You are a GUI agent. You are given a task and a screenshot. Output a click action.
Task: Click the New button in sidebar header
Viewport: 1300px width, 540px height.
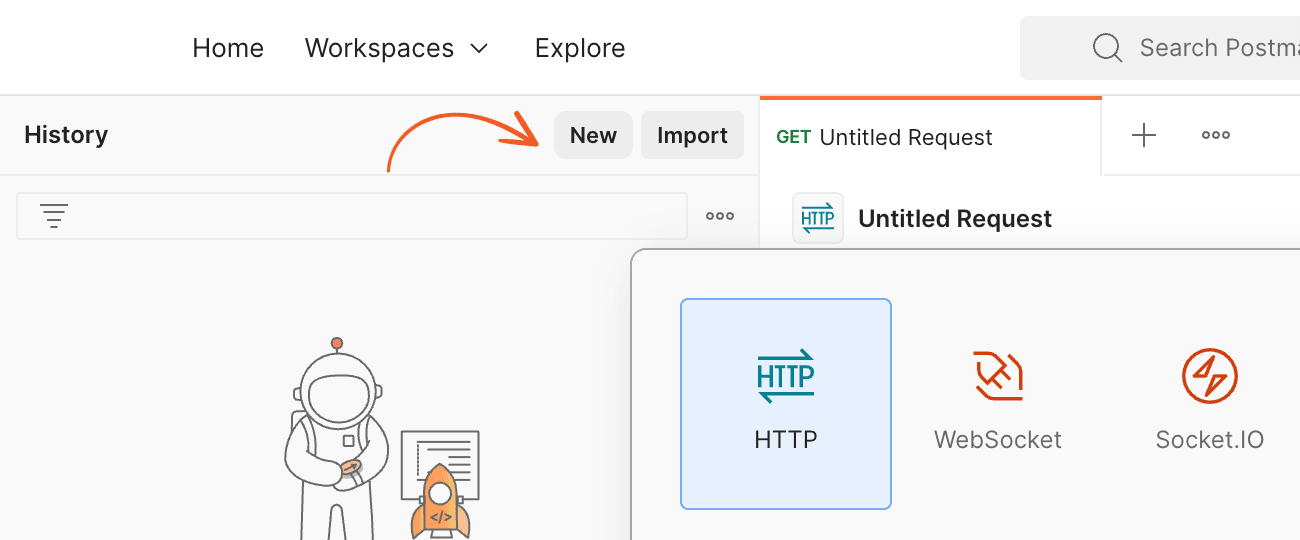point(593,135)
